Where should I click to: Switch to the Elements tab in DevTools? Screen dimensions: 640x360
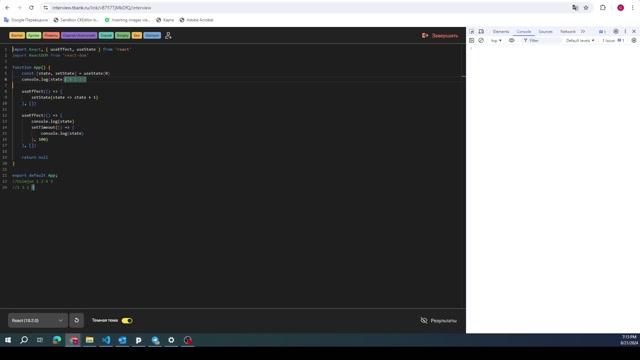click(501, 31)
